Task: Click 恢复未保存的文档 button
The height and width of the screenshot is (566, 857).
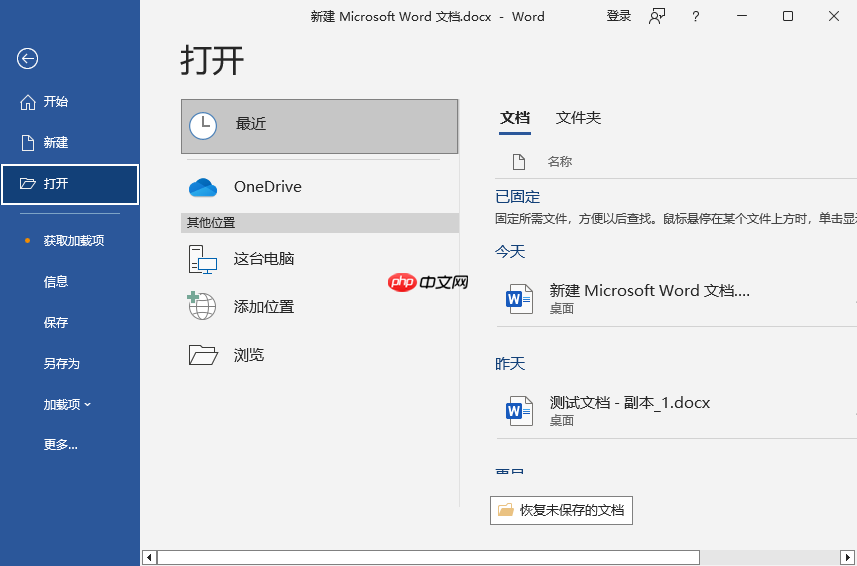Action: coord(561,510)
